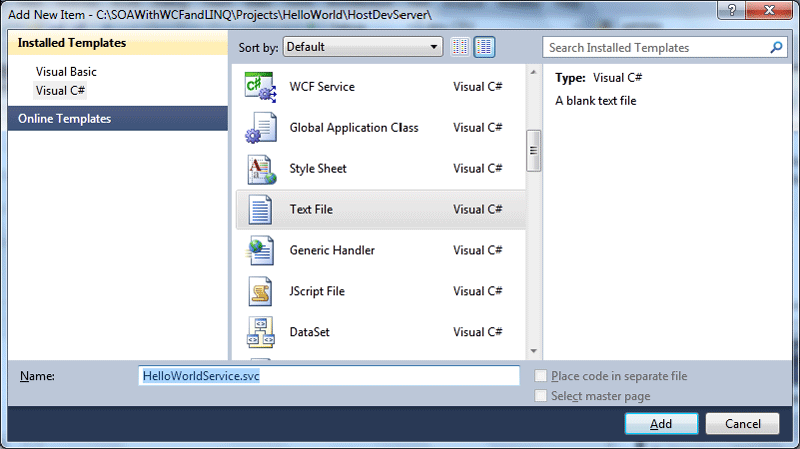Expand the Online Templates section
This screenshot has height=449, width=800.
tap(64, 119)
